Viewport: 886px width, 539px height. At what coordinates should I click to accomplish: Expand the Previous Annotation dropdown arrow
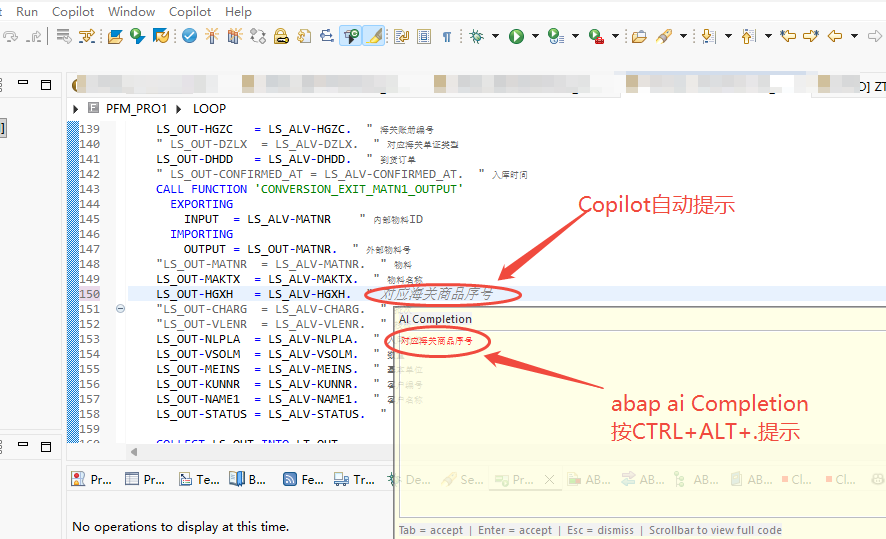pos(768,37)
